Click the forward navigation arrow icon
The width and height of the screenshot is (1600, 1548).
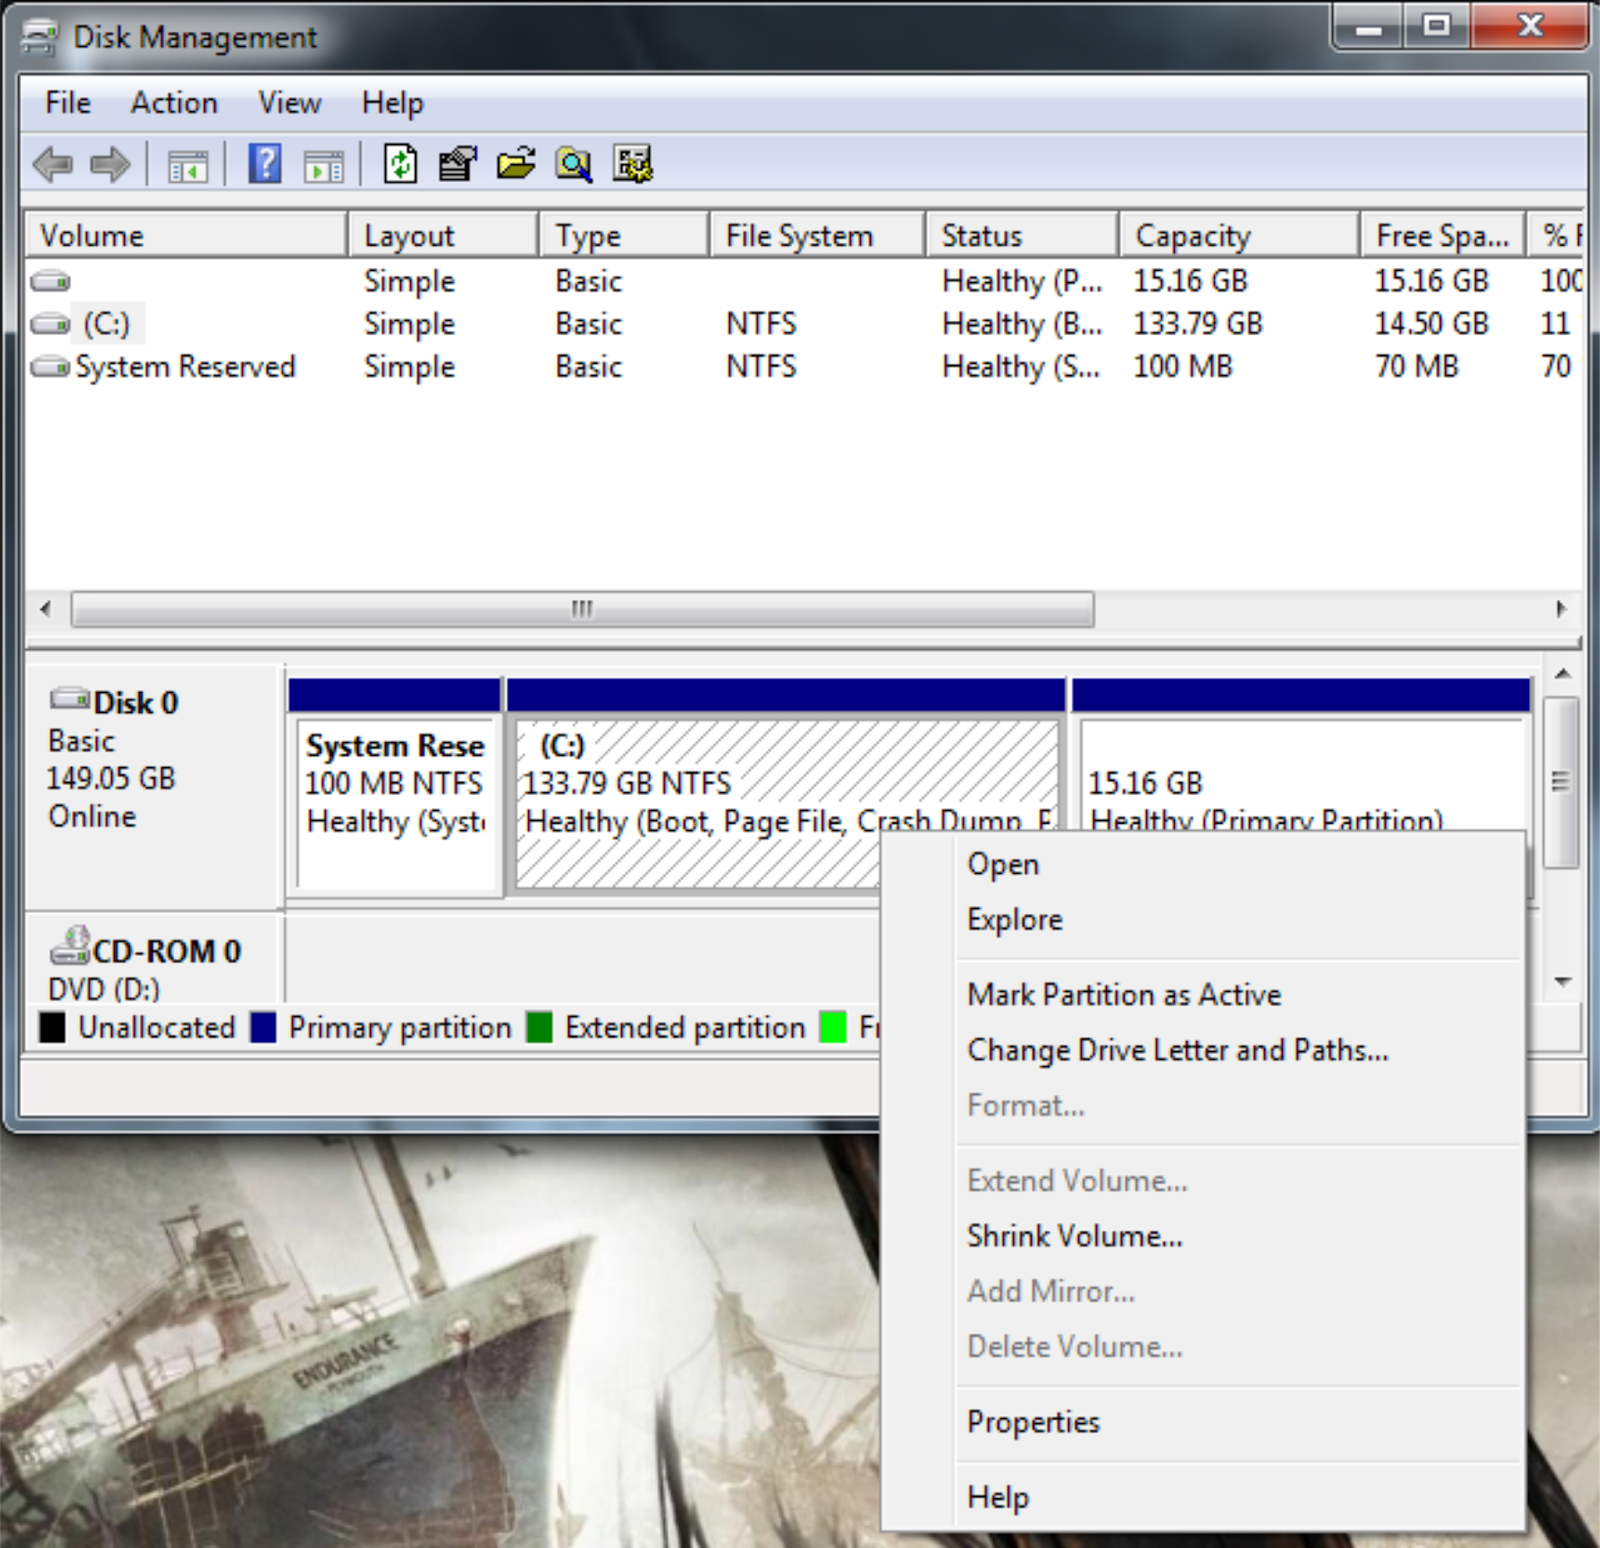110,165
